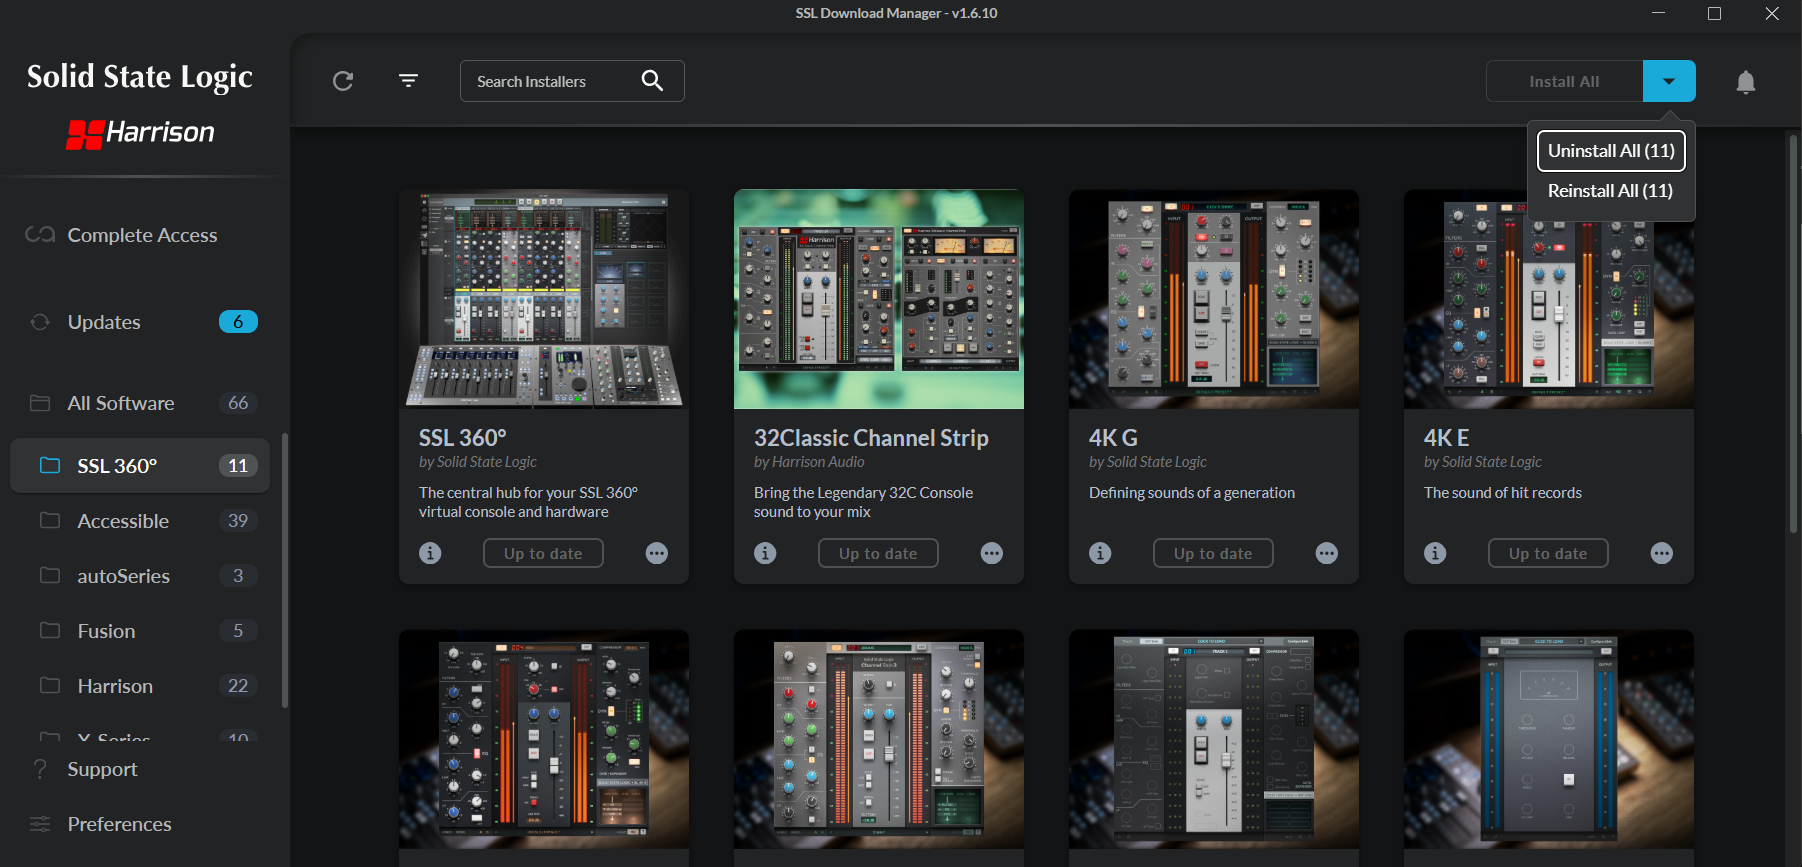The height and width of the screenshot is (867, 1802).
Task: Click Up to date on 32Classic Channel Strip
Action: [x=878, y=553]
